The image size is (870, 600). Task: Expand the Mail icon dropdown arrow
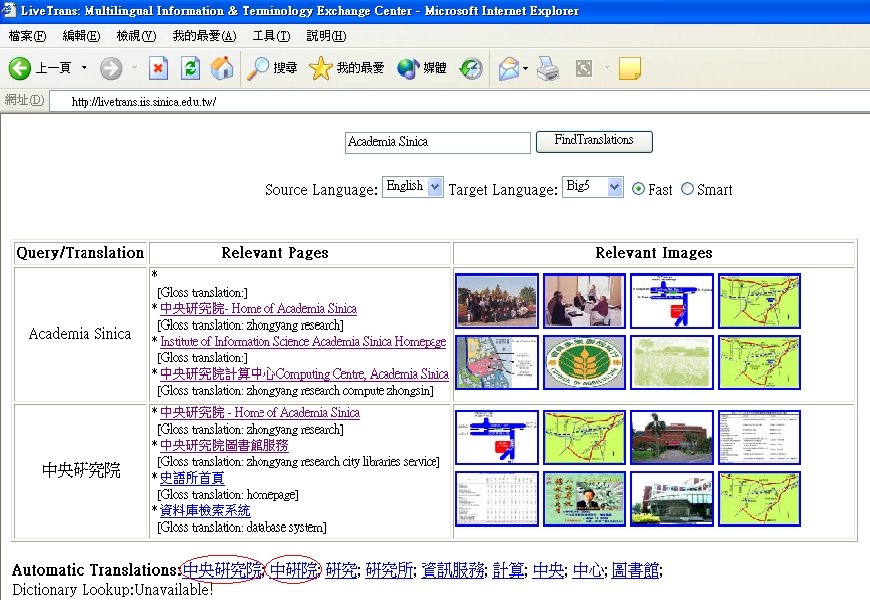tap(525, 68)
